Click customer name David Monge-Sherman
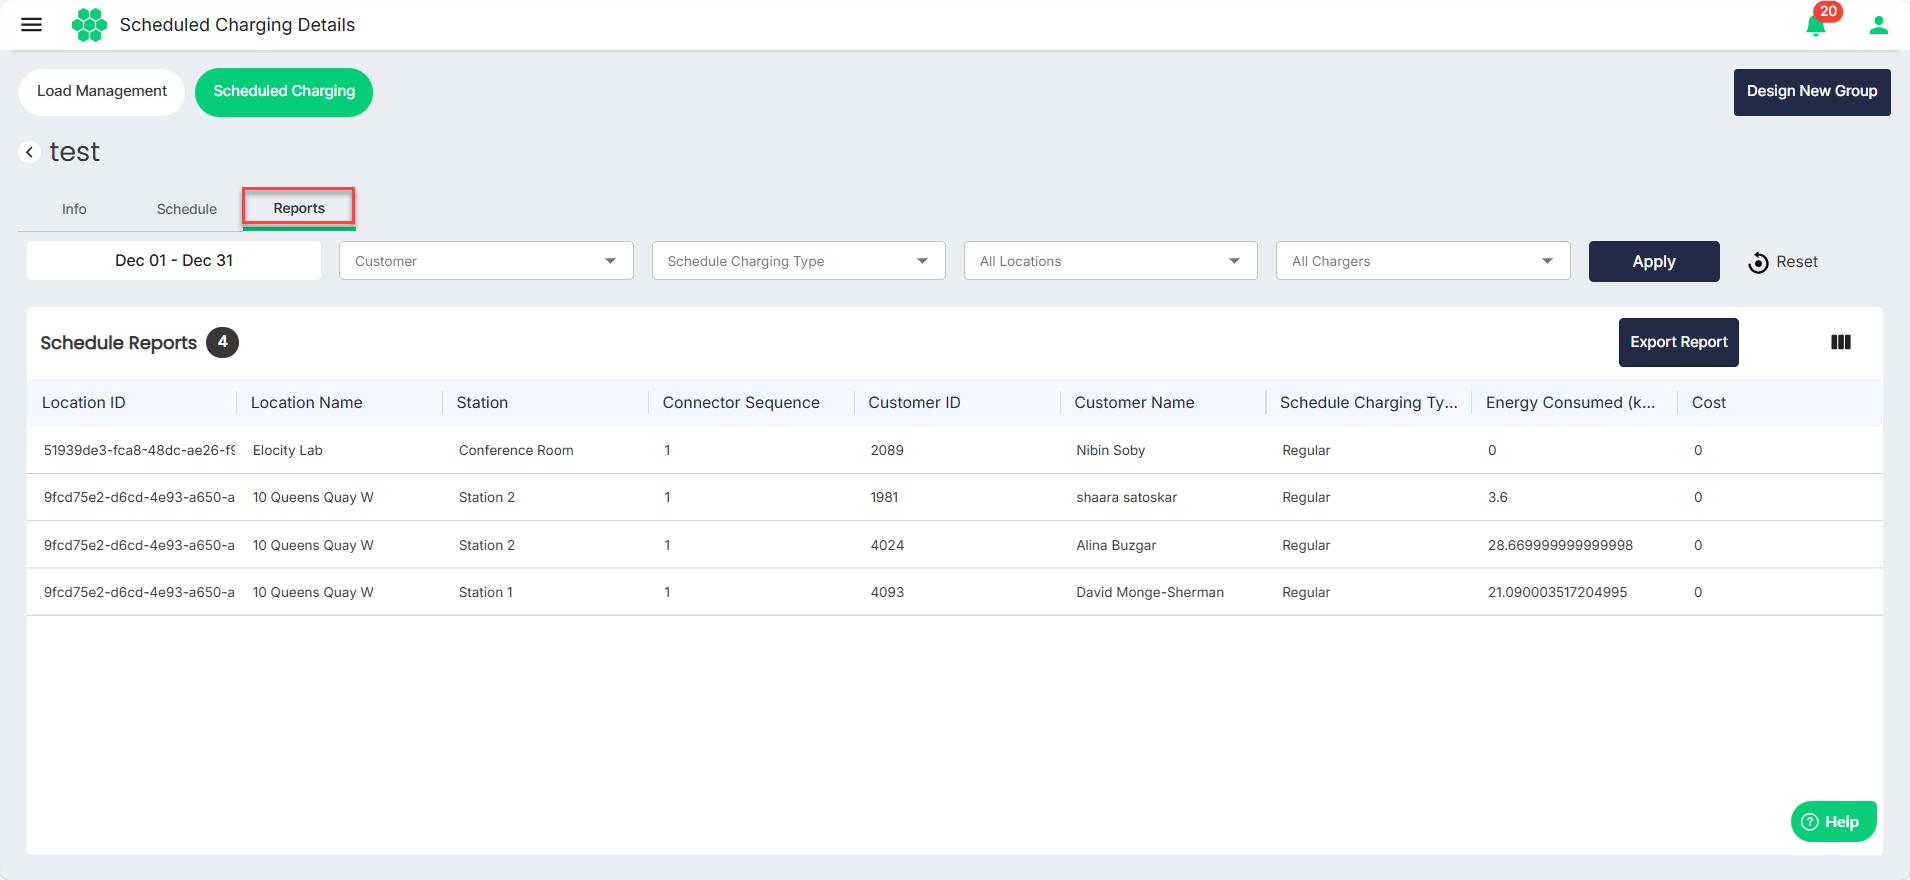This screenshot has width=1910, height=880. pos(1150,592)
